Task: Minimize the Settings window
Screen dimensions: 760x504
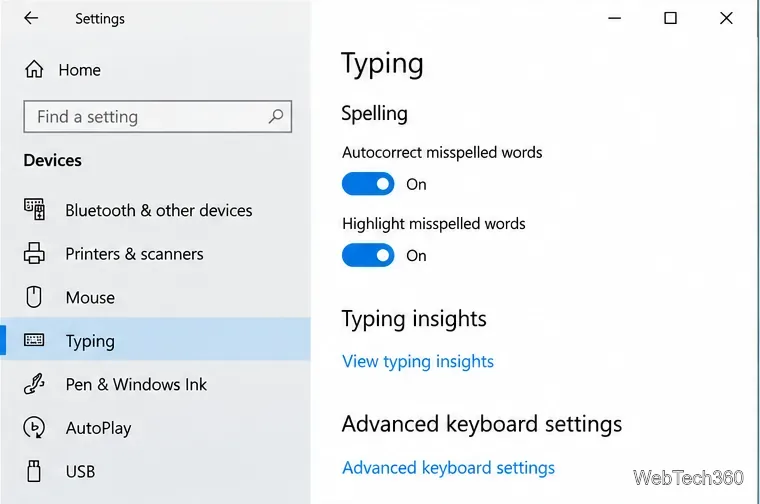Action: (x=615, y=18)
